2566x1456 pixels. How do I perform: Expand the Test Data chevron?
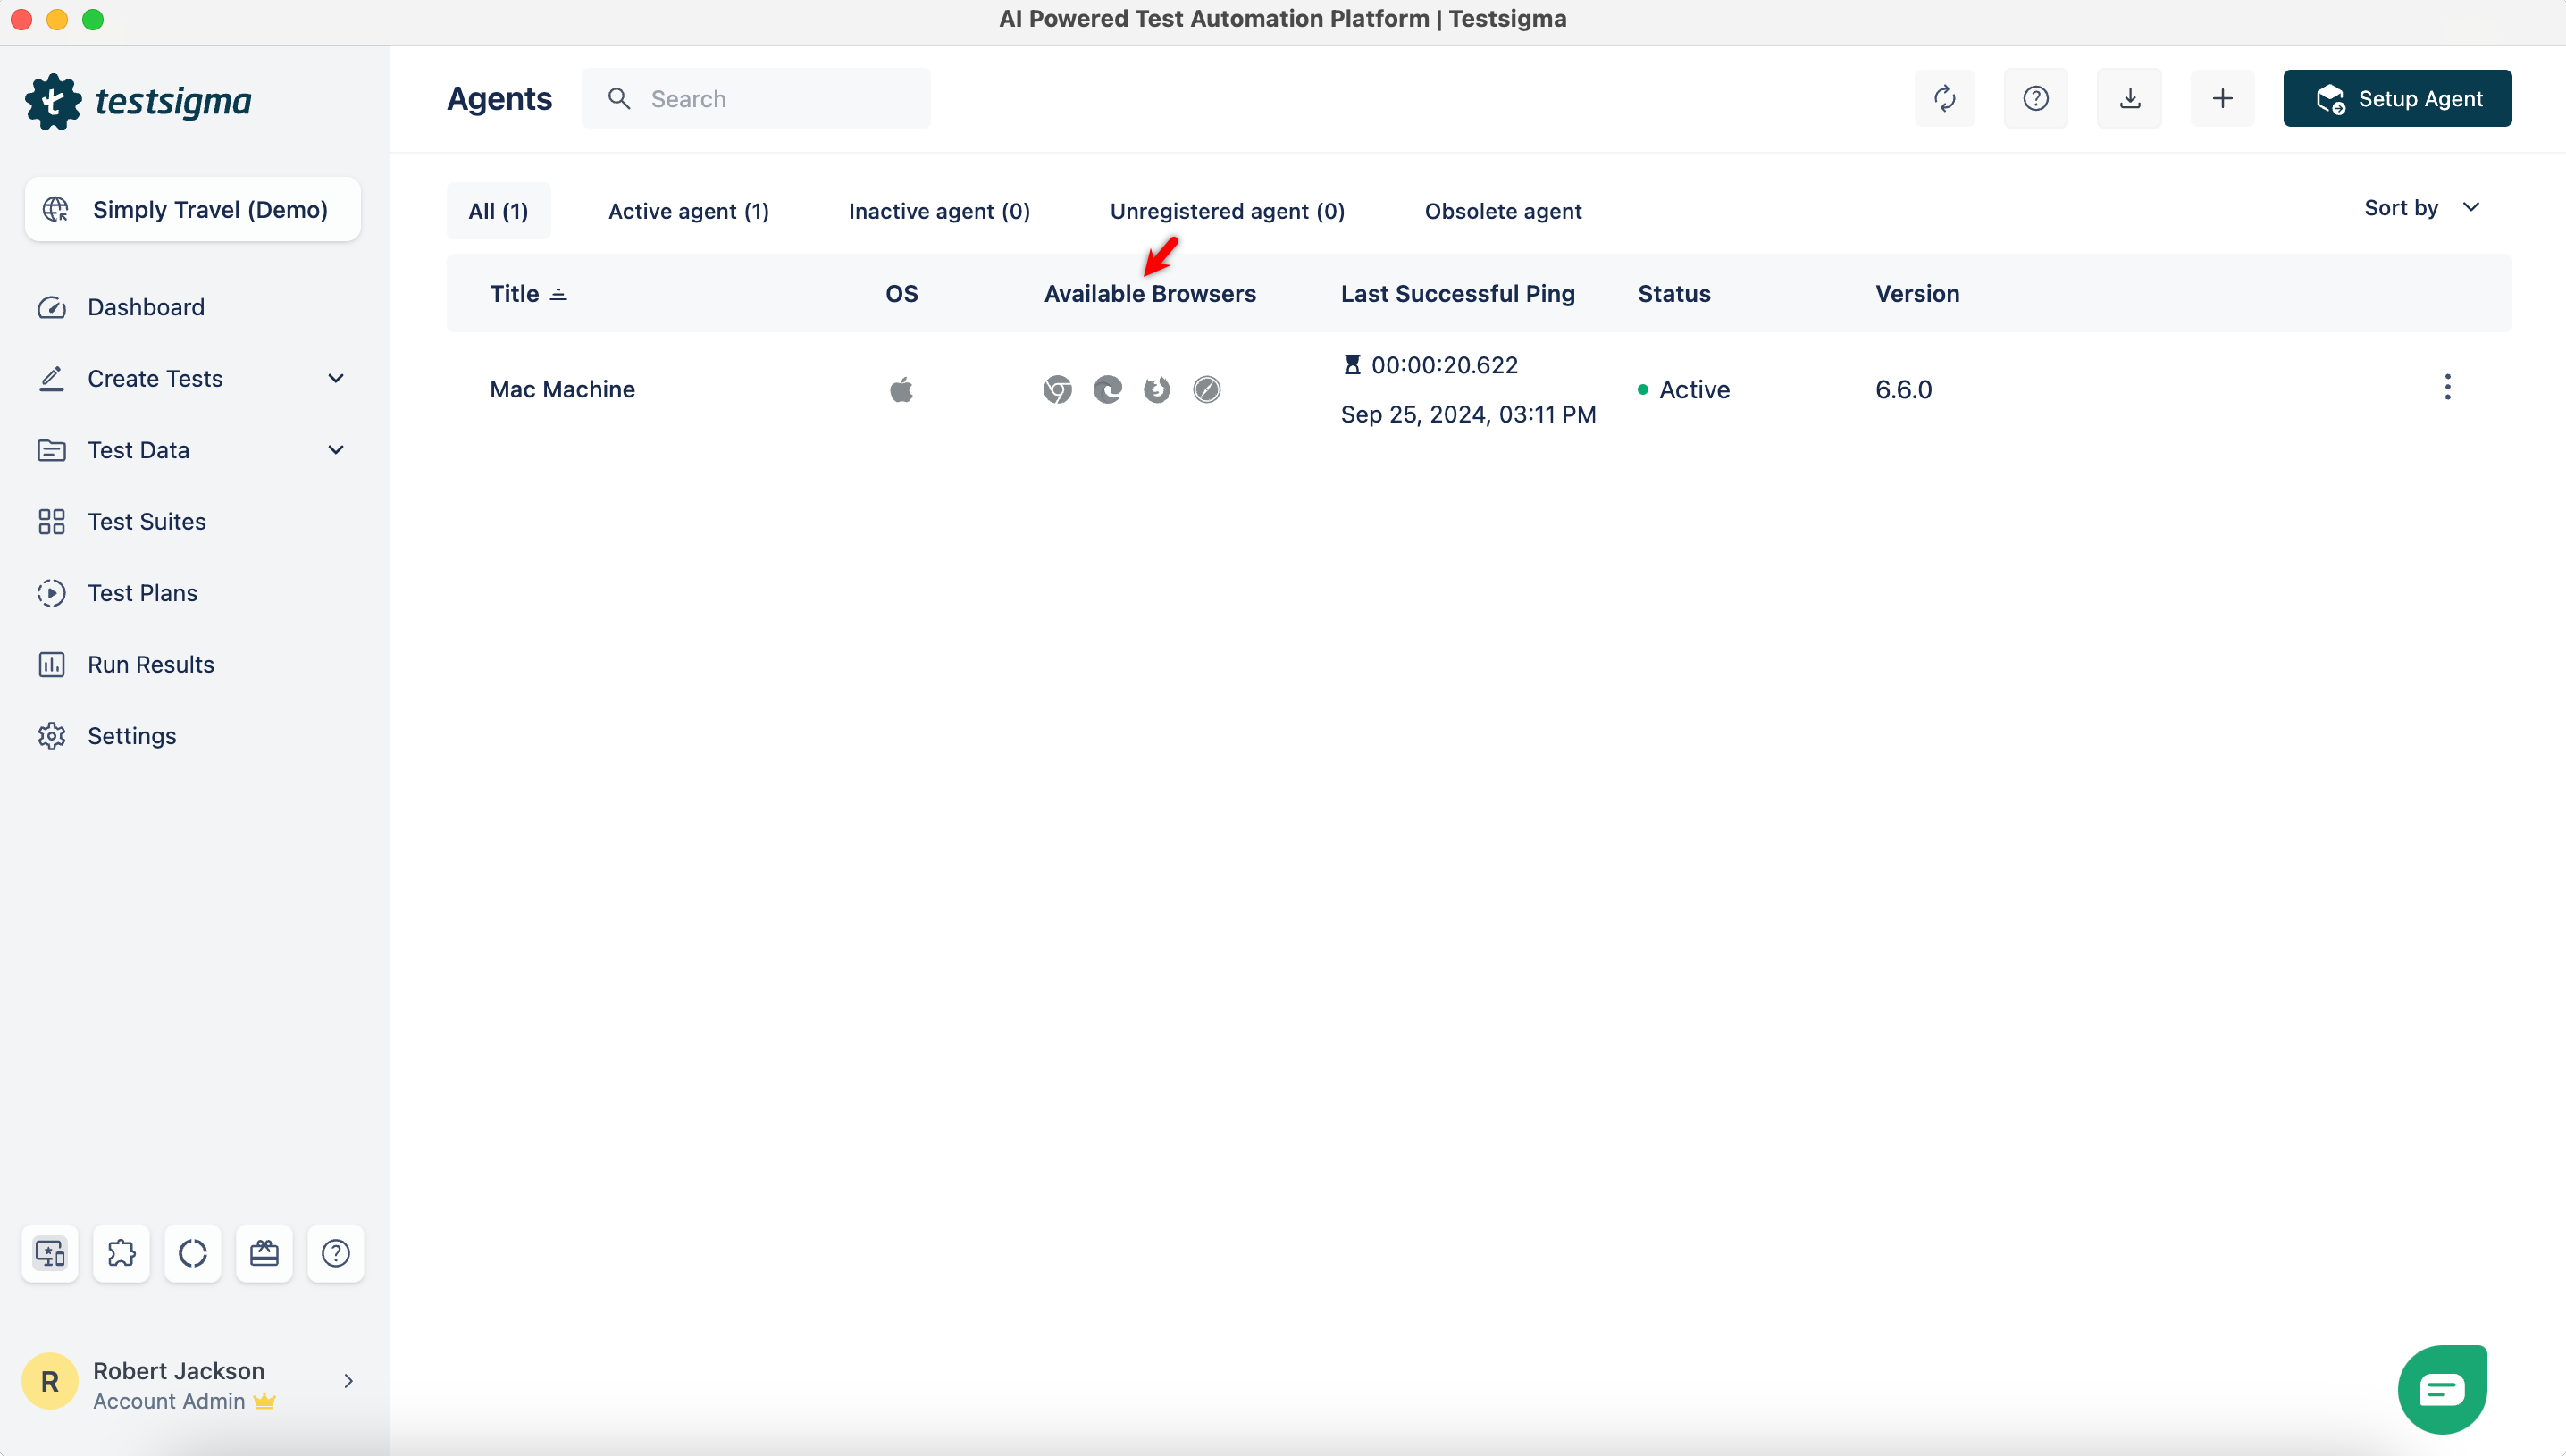click(336, 450)
